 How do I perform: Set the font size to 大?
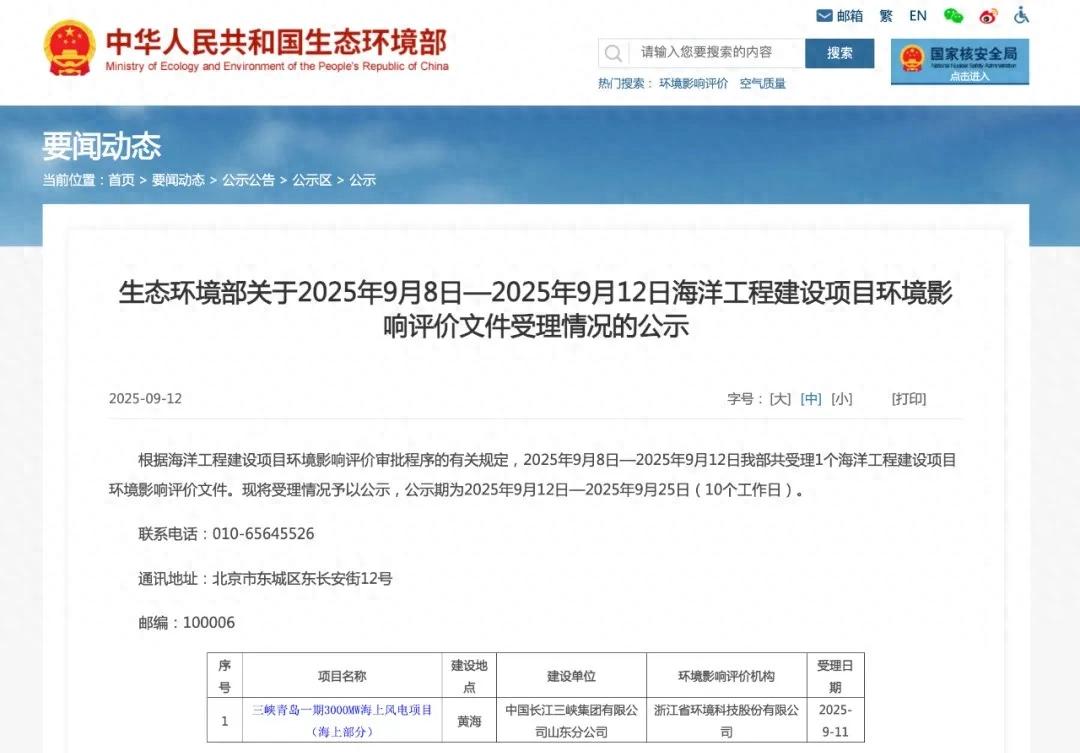point(780,399)
